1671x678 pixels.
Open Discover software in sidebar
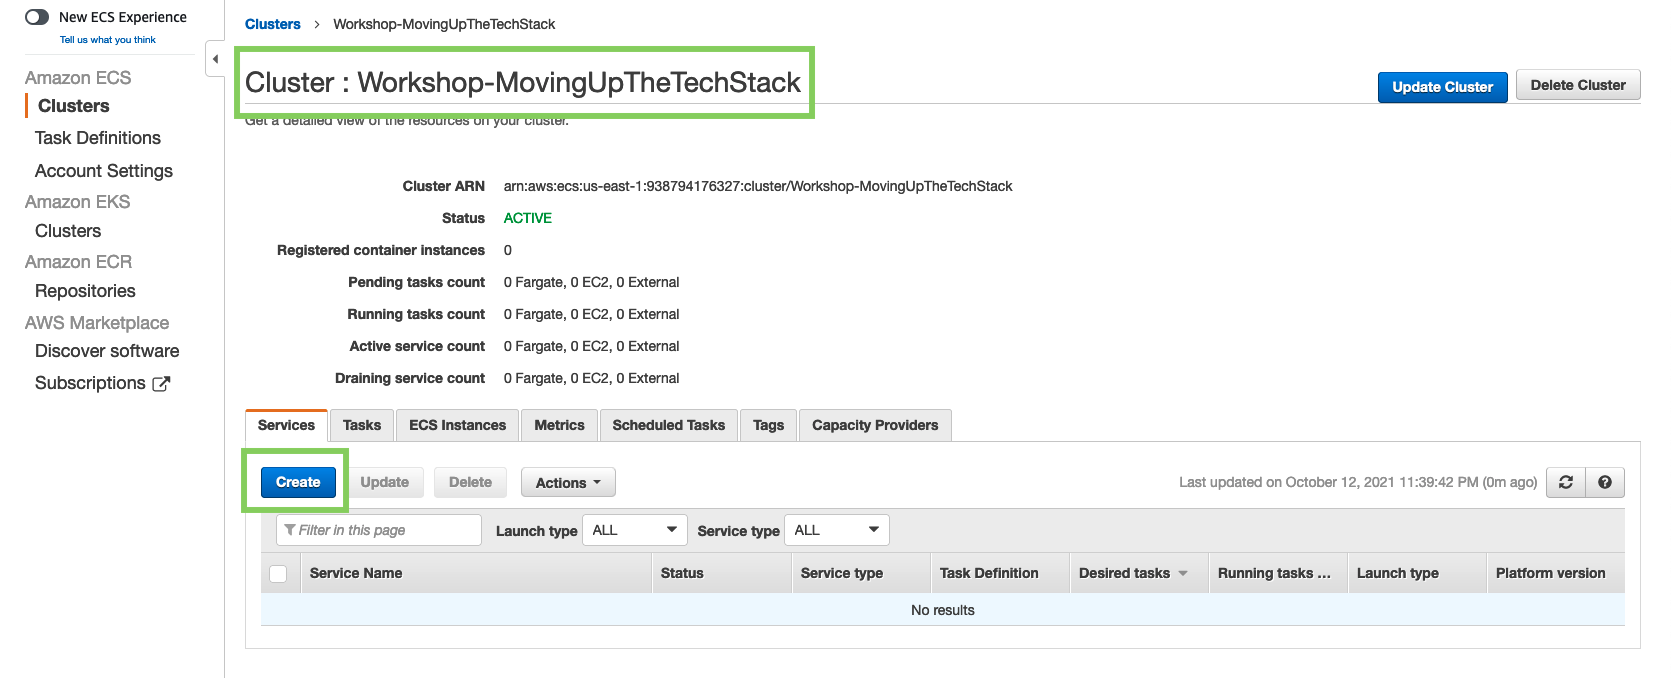click(x=107, y=351)
